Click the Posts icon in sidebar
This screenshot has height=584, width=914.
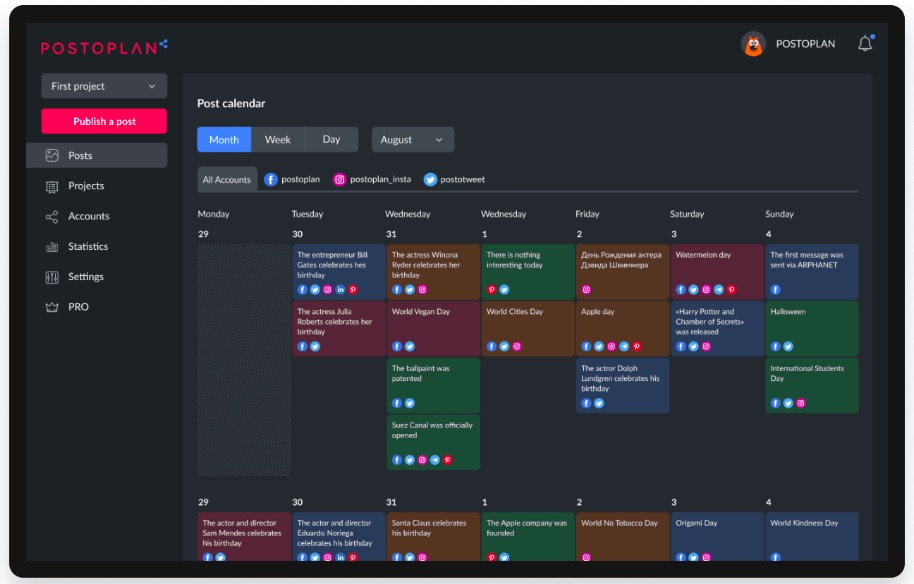52,156
